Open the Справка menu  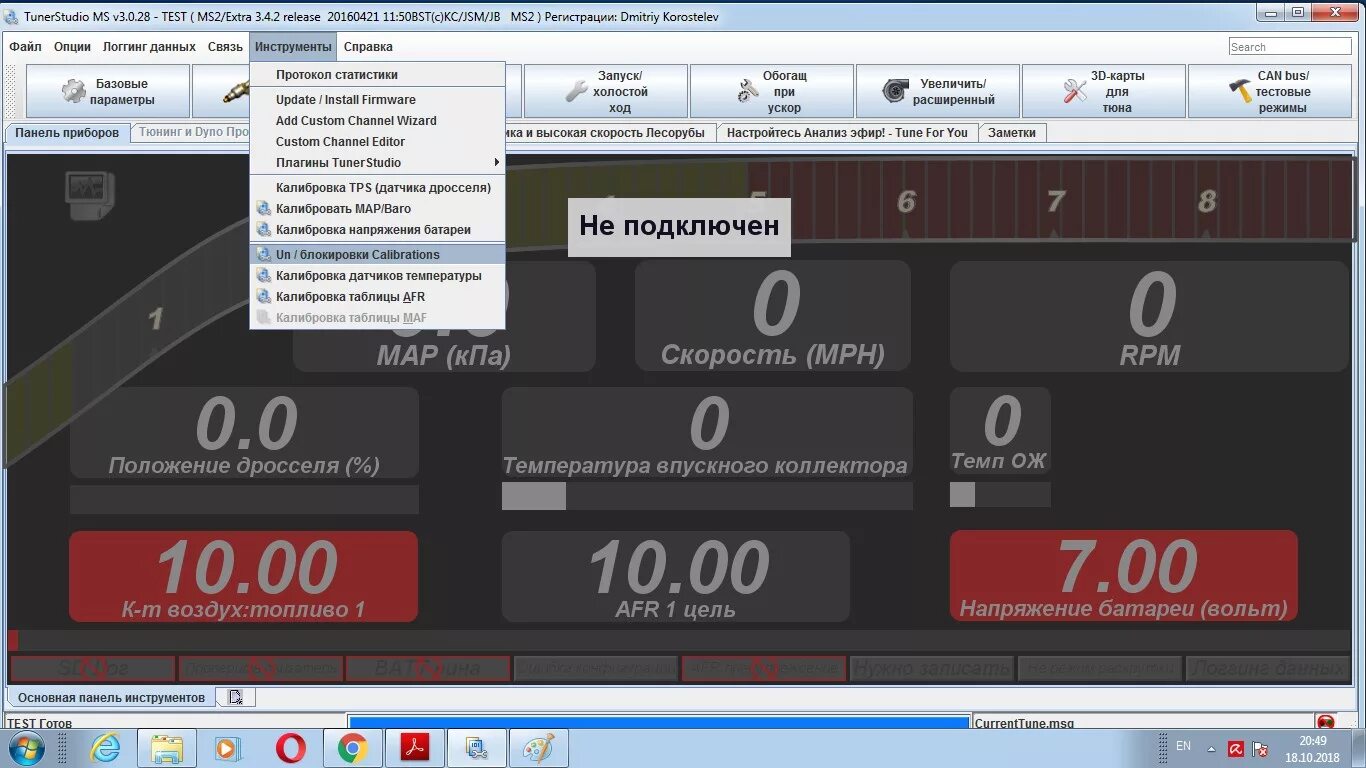[368, 46]
